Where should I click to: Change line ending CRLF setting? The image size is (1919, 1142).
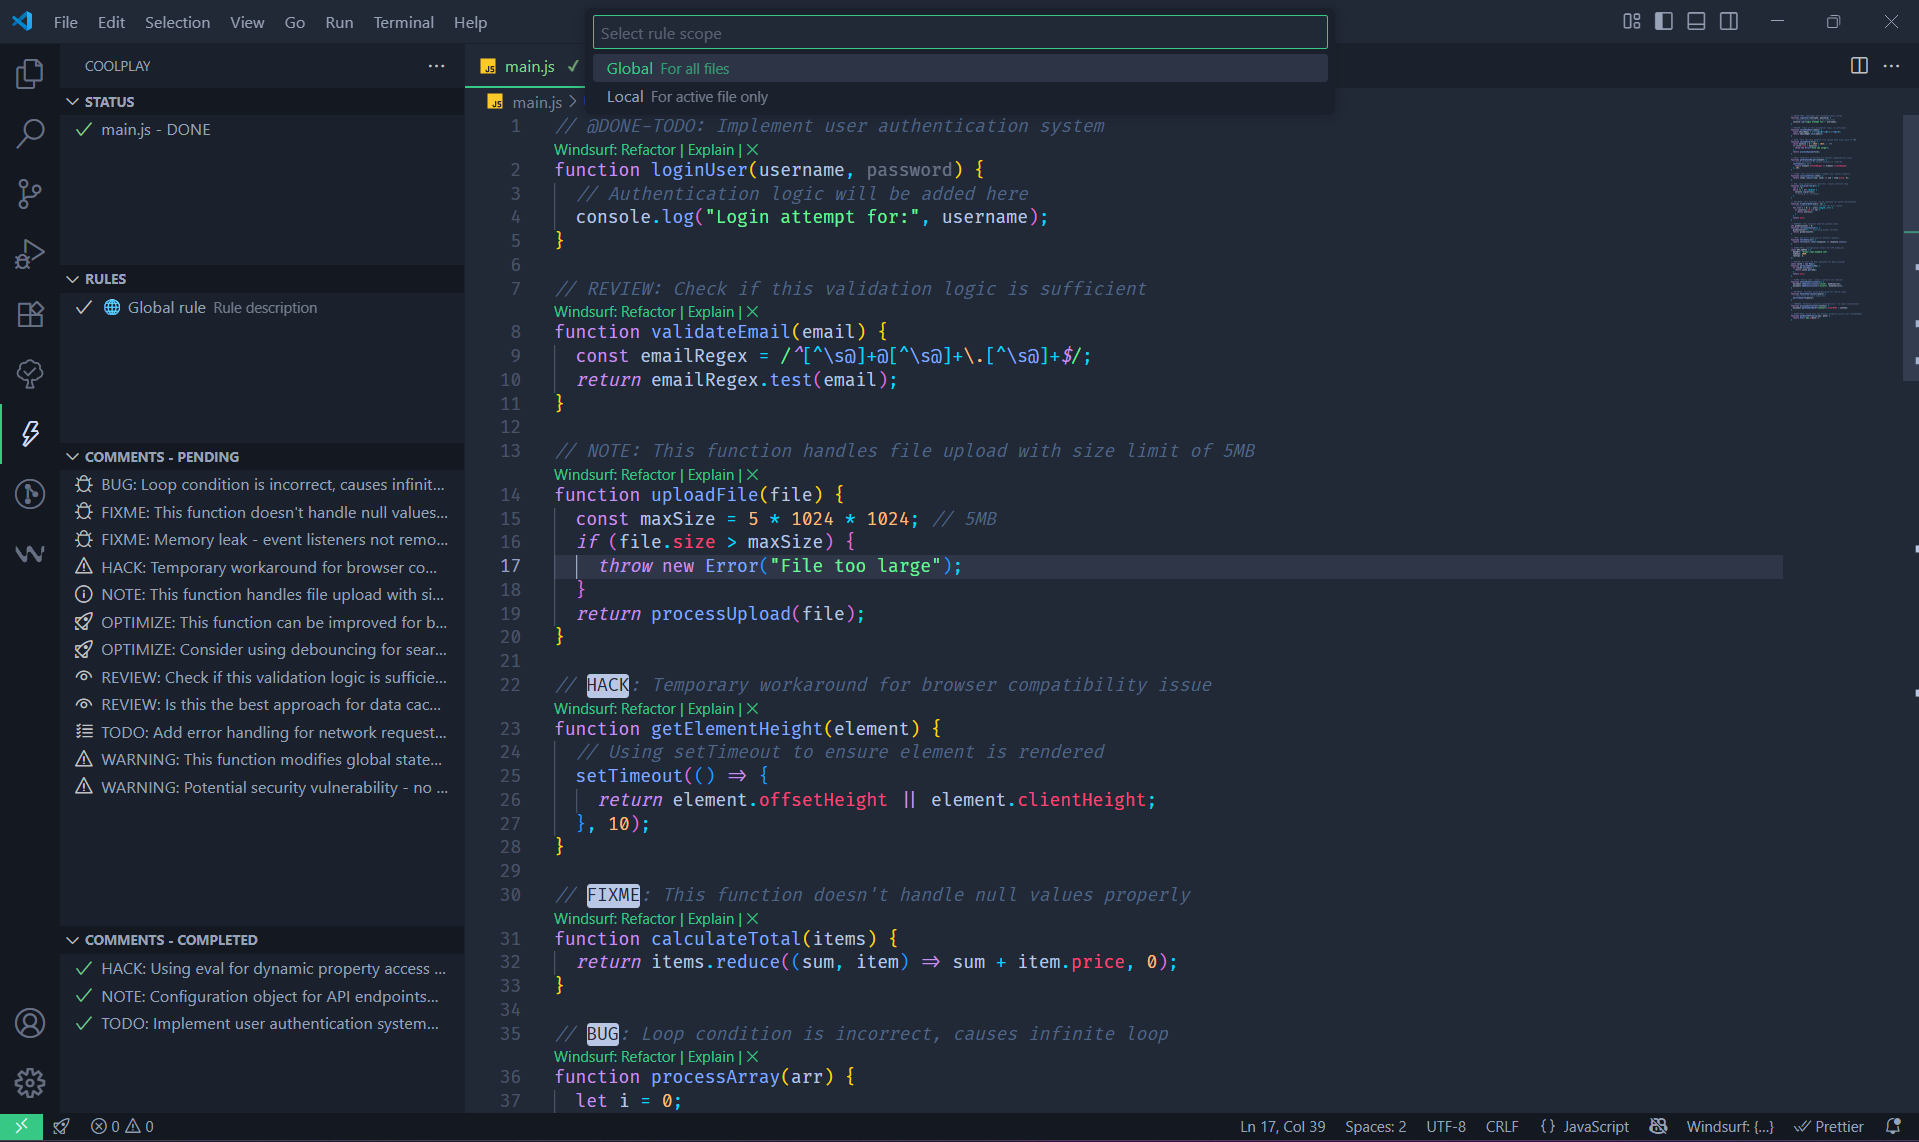pos(1502,1126)
